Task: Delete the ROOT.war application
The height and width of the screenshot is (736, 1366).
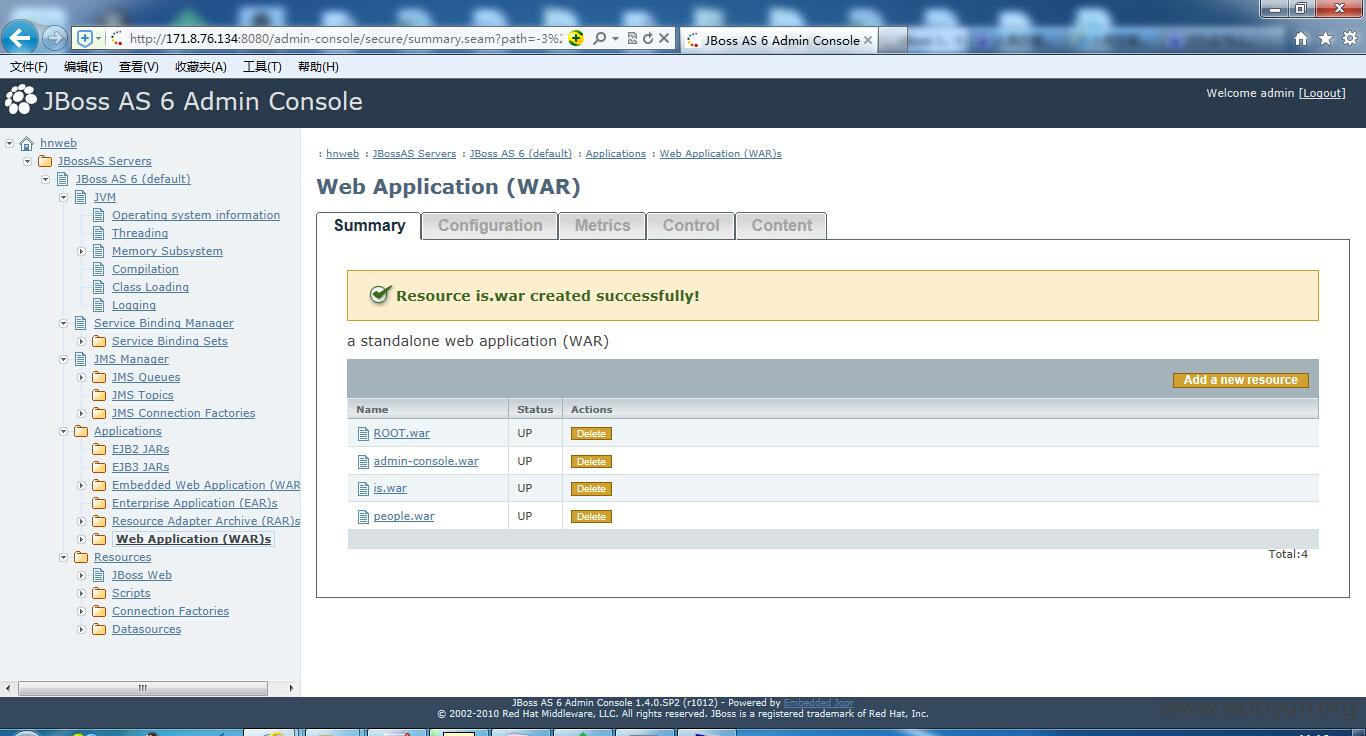Action: point(591,434)
